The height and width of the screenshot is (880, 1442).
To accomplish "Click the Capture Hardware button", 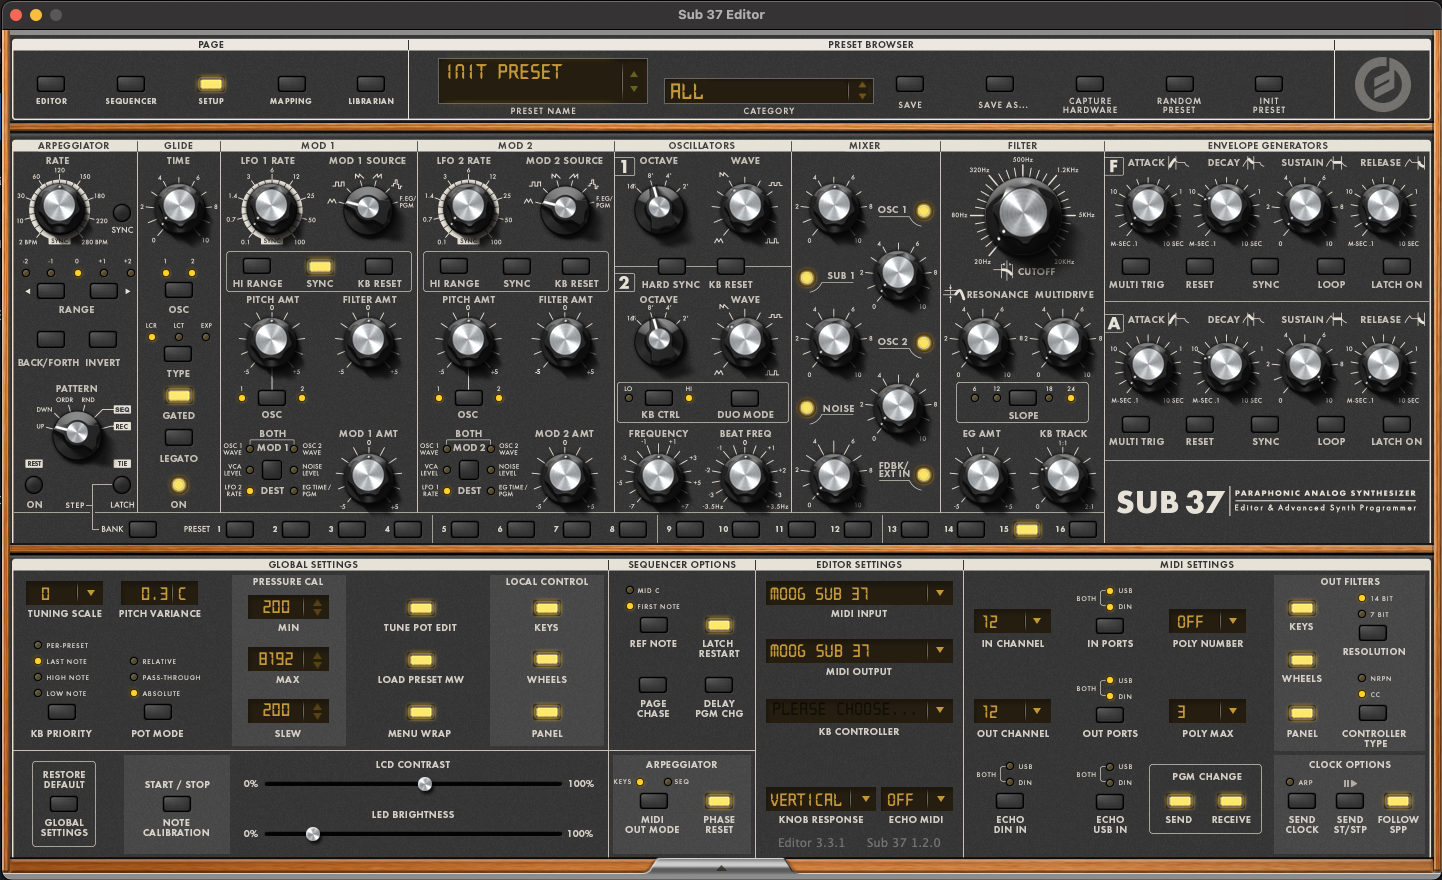I will 1090,84.
